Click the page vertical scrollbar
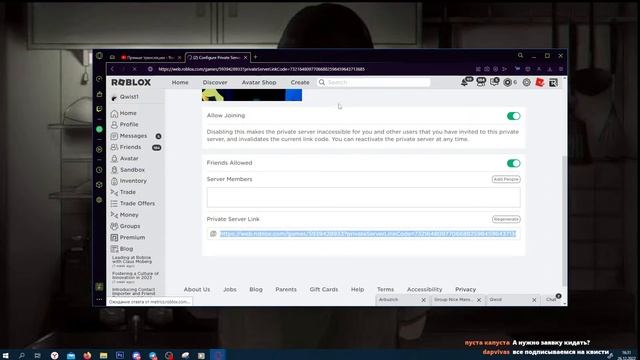The height and width of the screenshot is (360, 640). [x=564, y=220]
